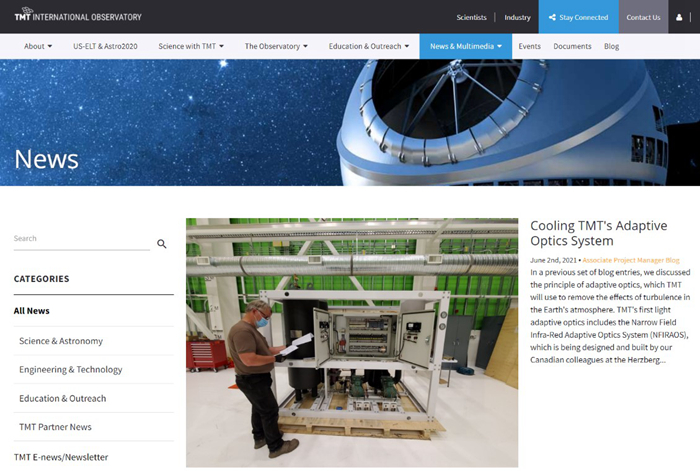
Task: Open the Documents page
Action: tap(572, 46)
